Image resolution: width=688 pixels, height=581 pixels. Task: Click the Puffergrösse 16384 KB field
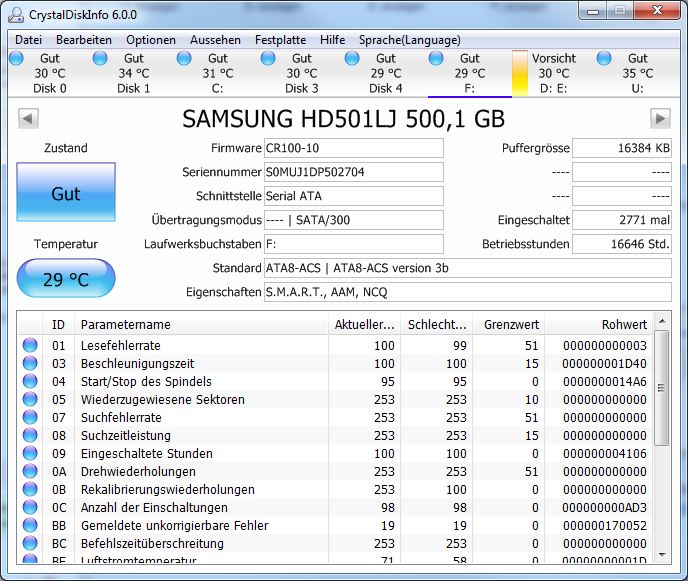click(622, 148)
